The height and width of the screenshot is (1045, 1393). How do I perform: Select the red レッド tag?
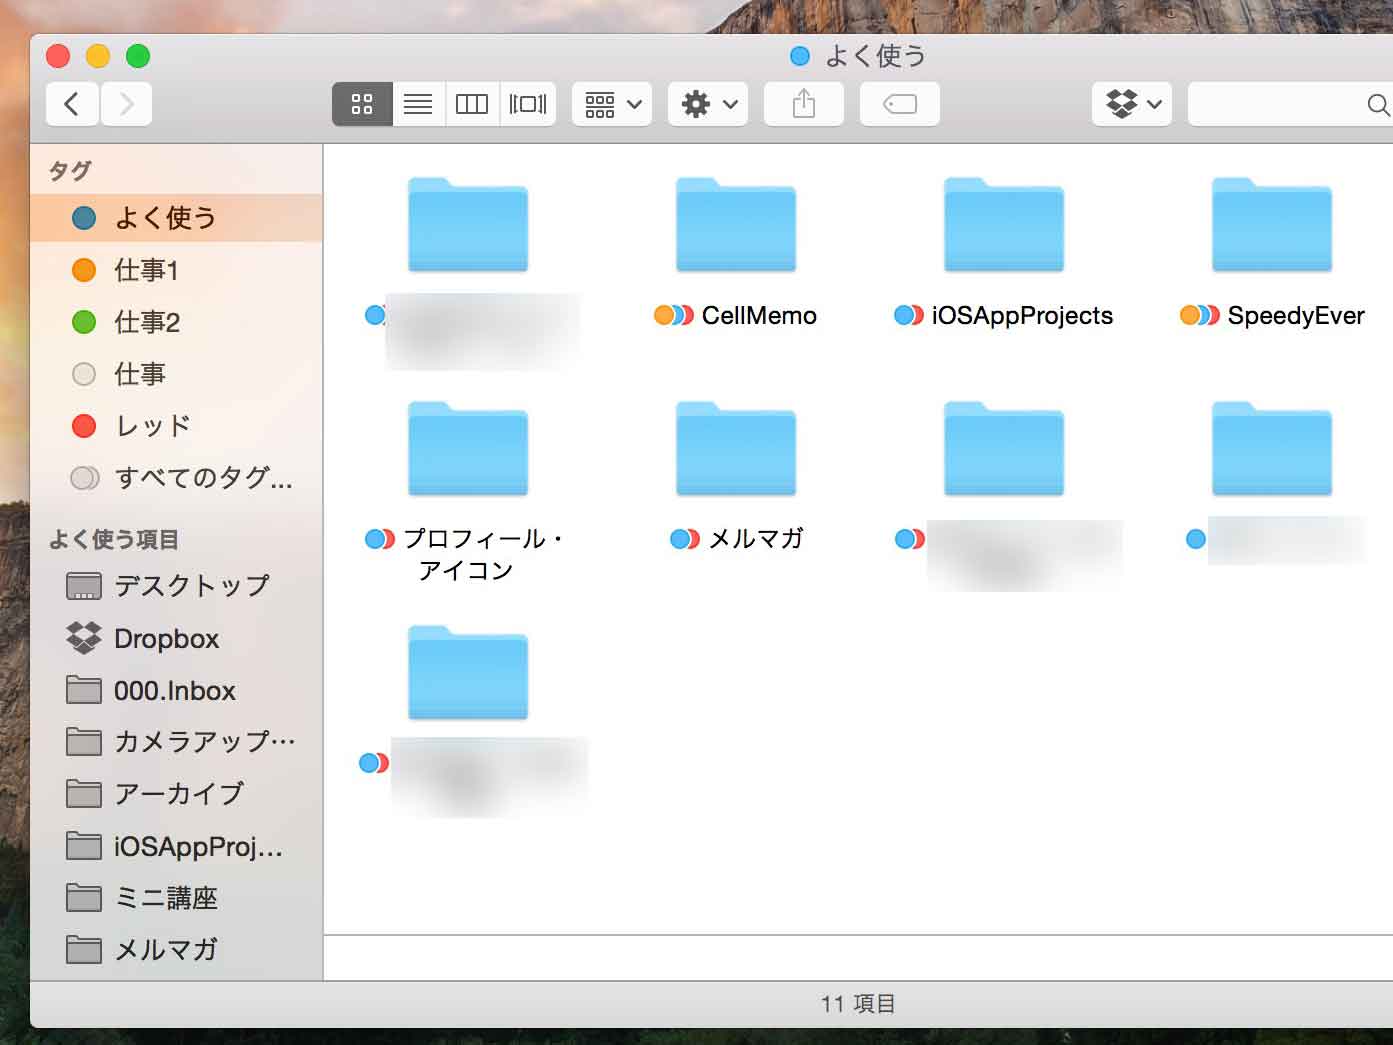click(177, 426)
